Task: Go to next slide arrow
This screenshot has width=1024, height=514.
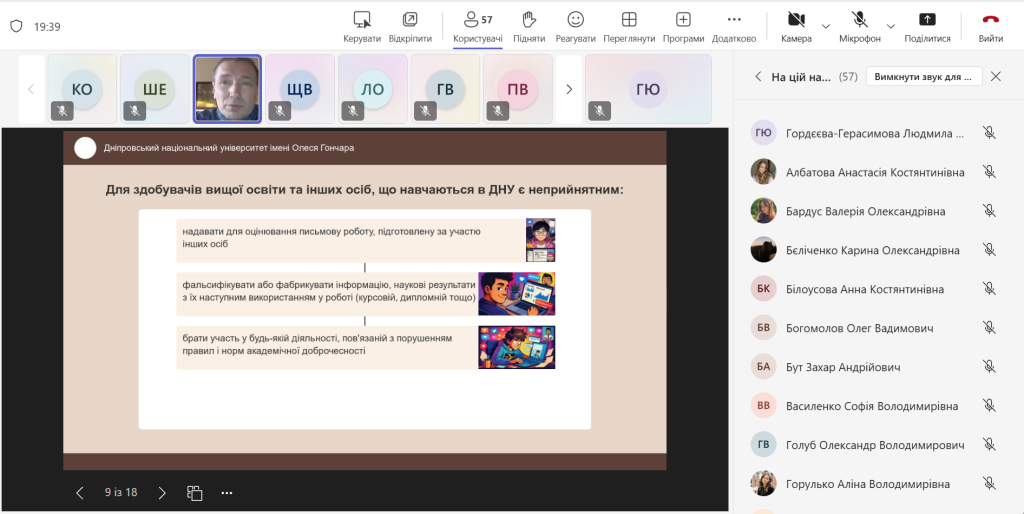Action: coord(163,493)
